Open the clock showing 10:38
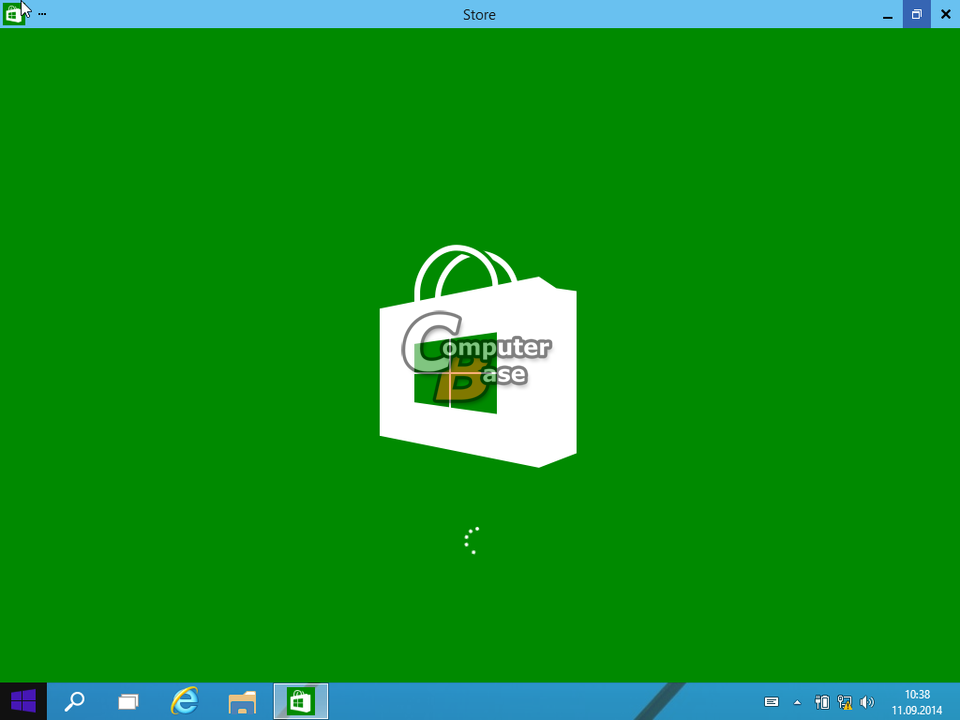Viewport: 960px width, 720px height. pyautogui.click(x=917, y=702)
